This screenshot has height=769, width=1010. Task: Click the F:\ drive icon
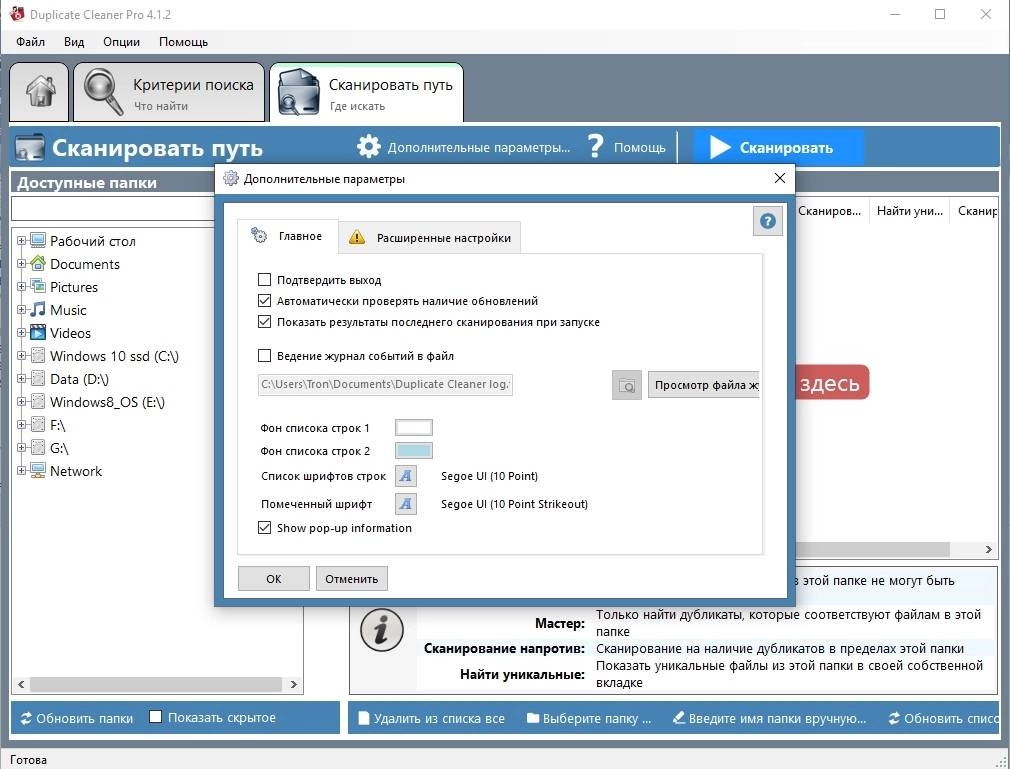tap(38, 425)
